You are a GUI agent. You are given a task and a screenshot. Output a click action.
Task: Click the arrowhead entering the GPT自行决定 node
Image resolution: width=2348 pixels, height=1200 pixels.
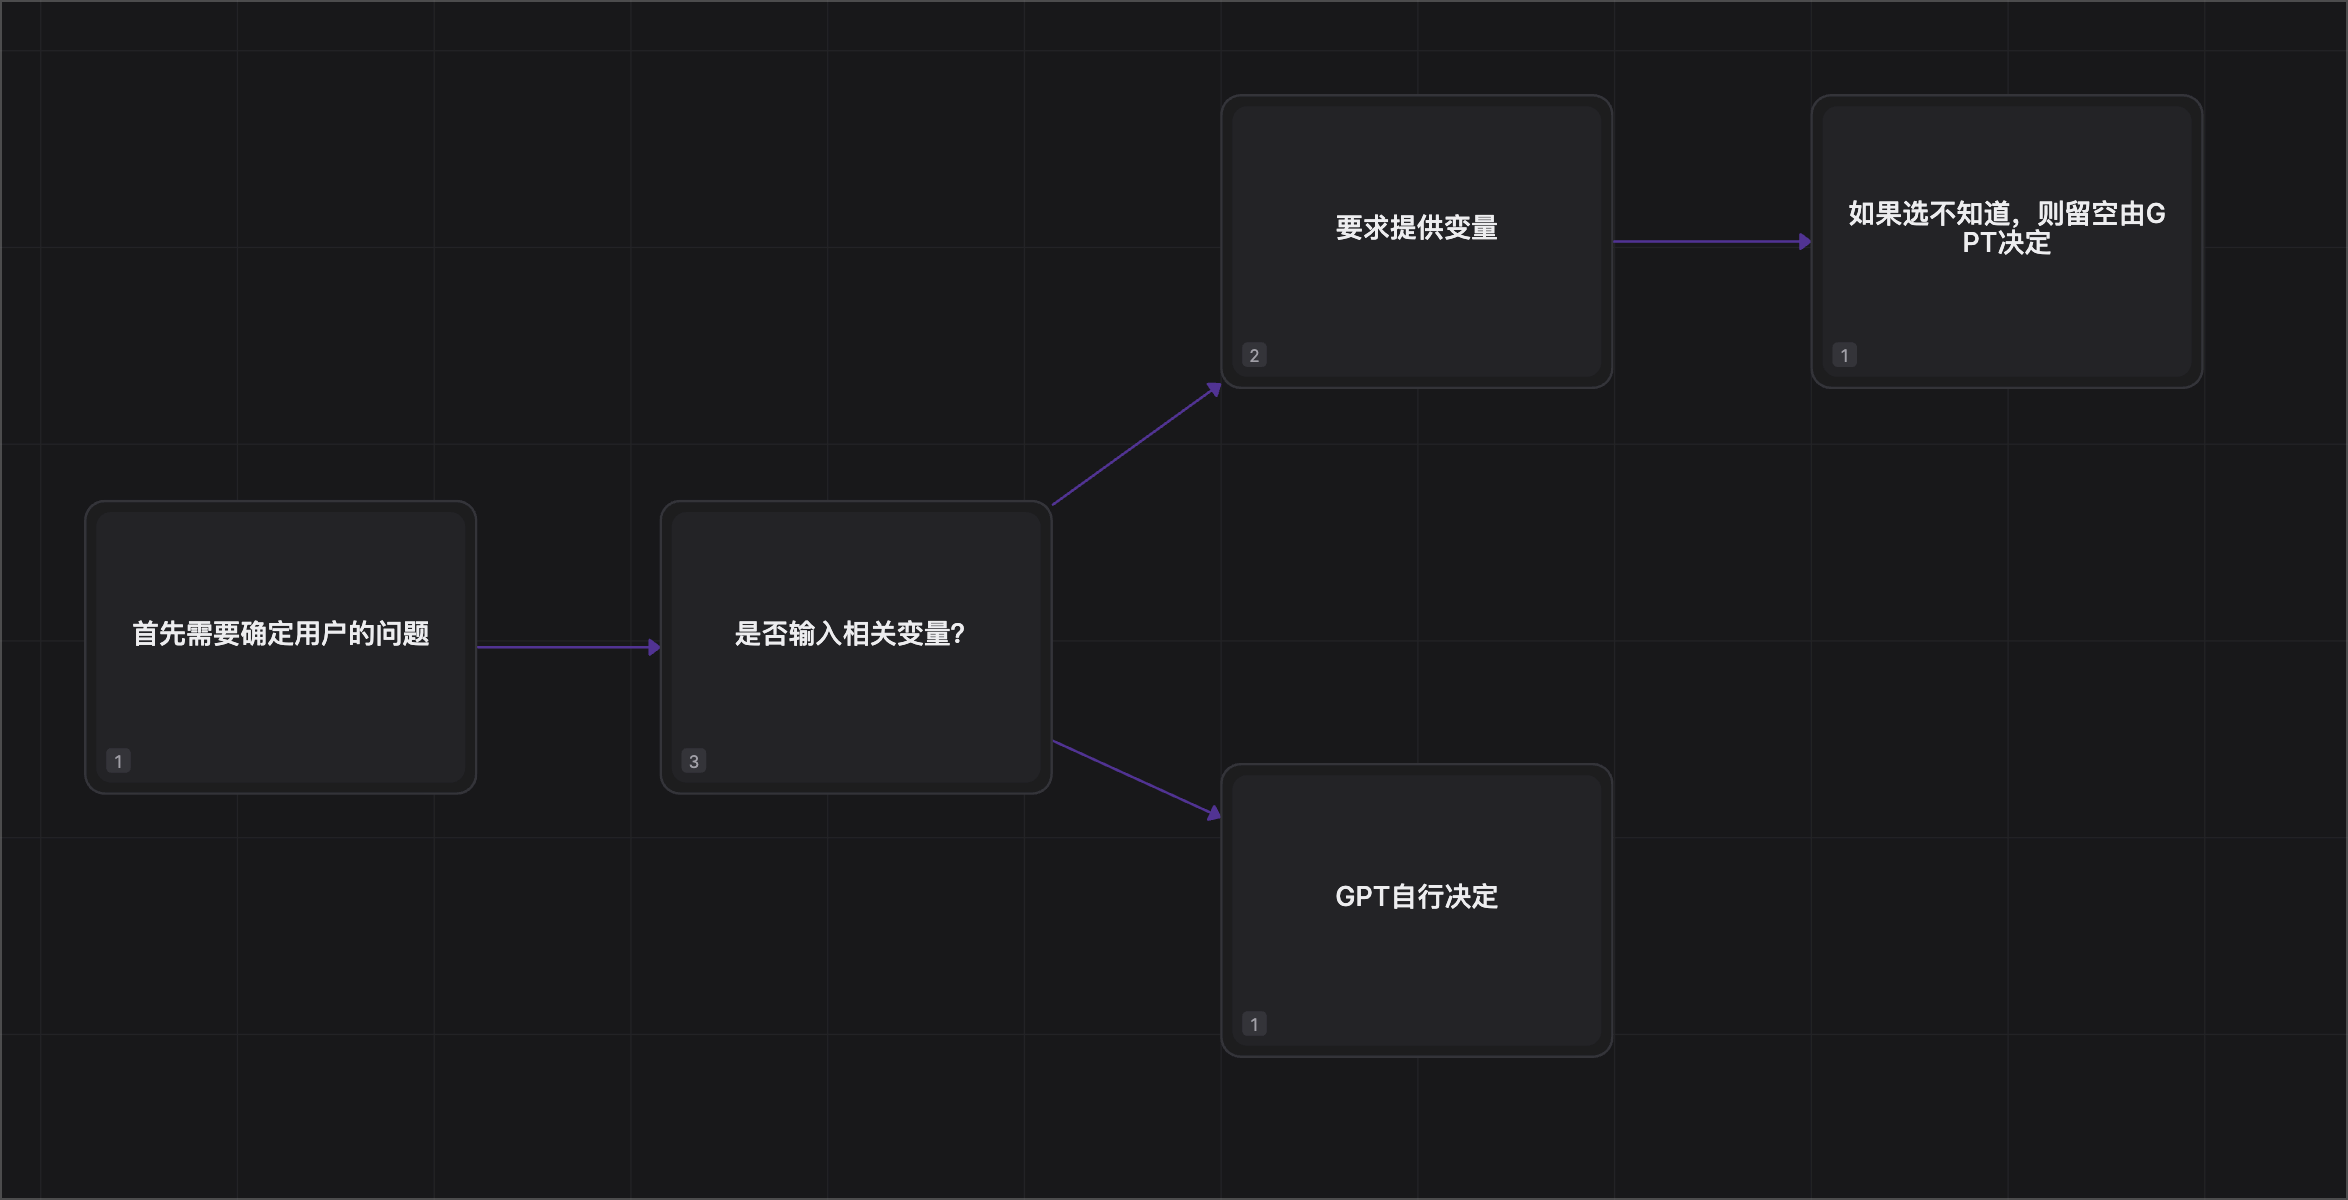click(x=1214, y=814)
